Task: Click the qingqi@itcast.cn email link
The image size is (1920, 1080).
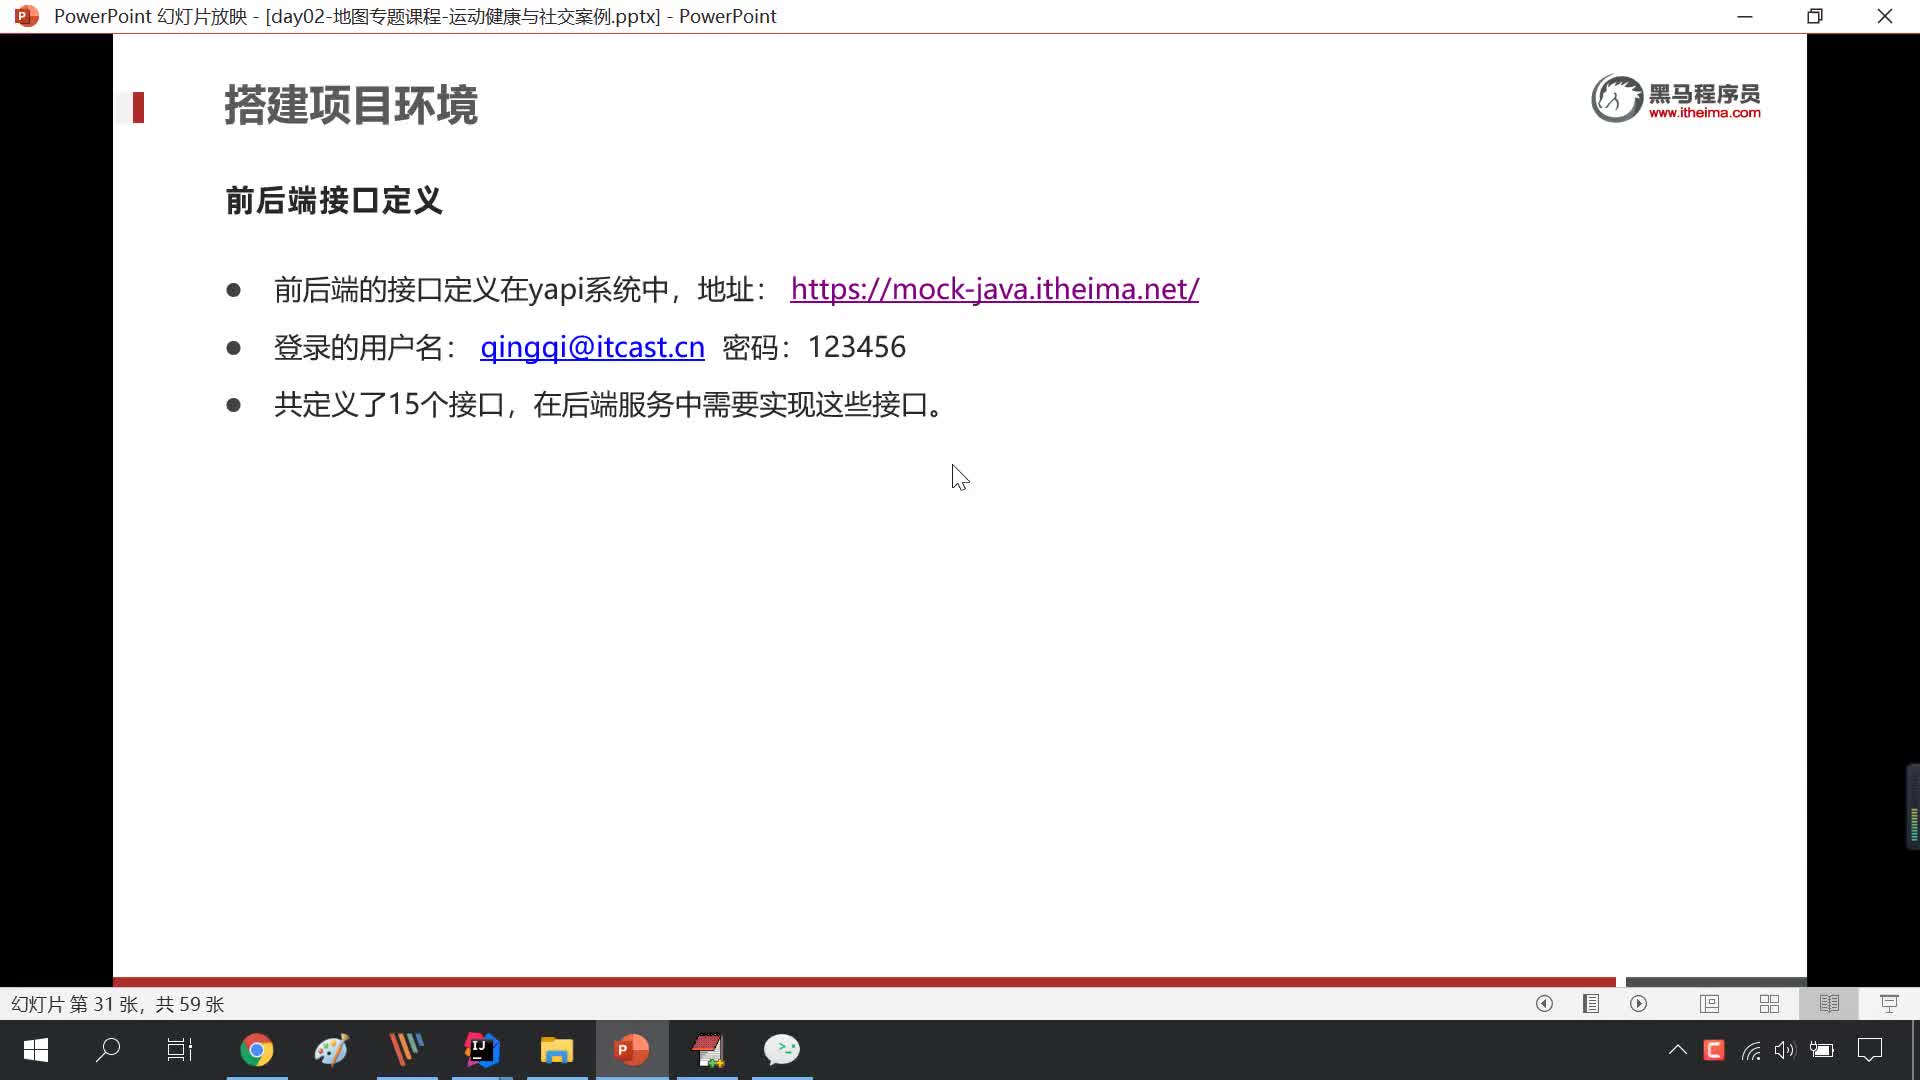Action: coord(592,347)
